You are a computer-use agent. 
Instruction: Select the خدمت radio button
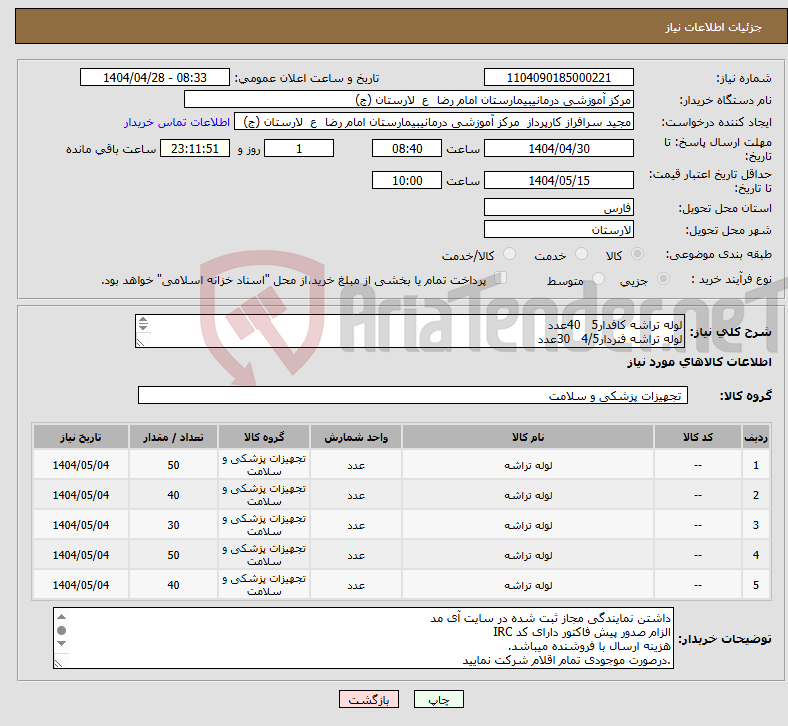tap(581, 254)
